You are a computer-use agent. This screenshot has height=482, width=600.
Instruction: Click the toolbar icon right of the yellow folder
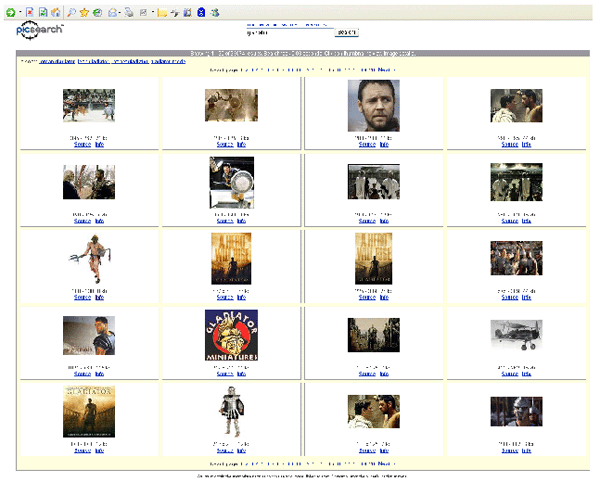coord(175,13)
